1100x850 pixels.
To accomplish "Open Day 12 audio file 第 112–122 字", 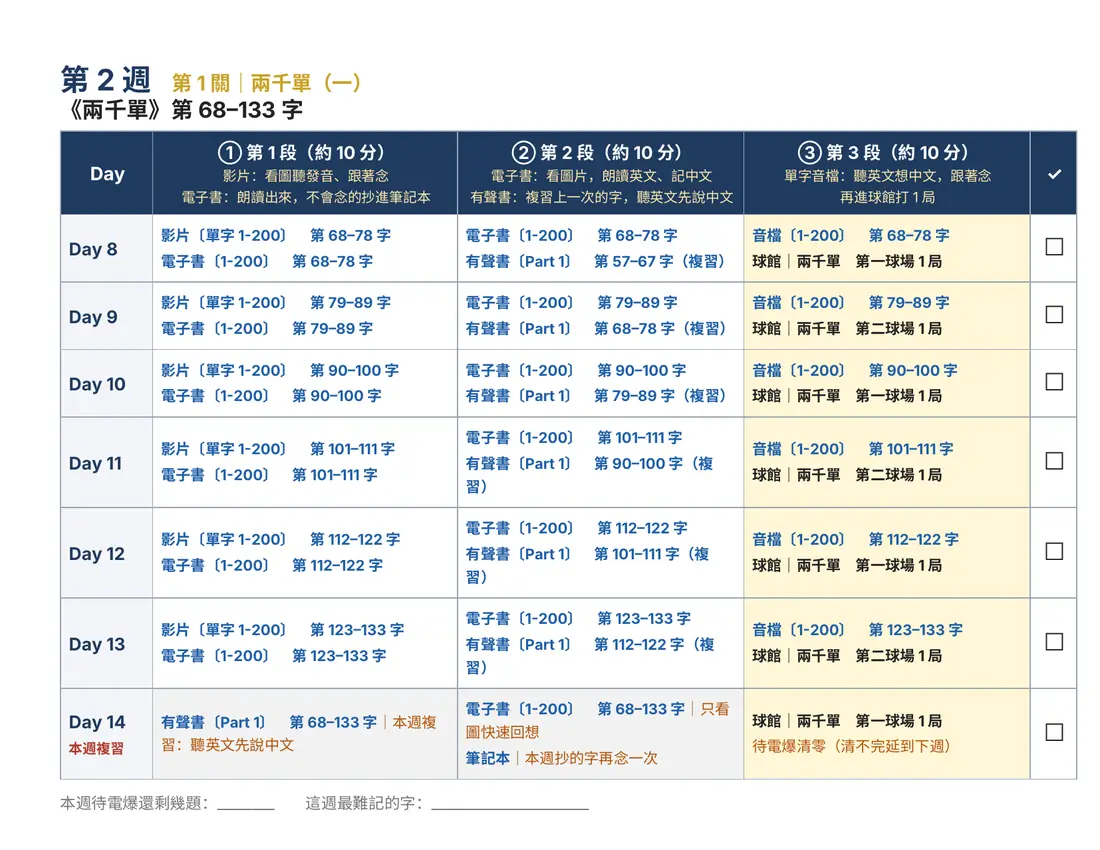I will (x=855, y=539).
